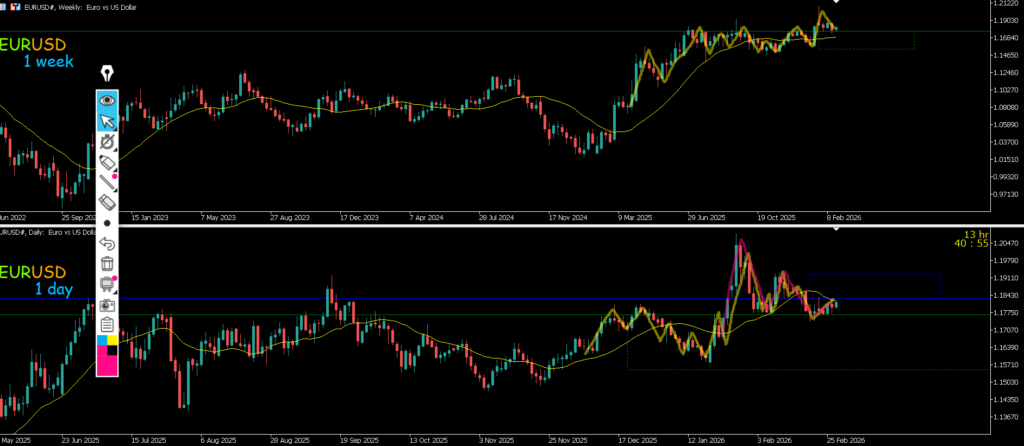The image size is (1024, 446).
Task: Undo last drawing with the back arrow
Action: click(107, 243)
